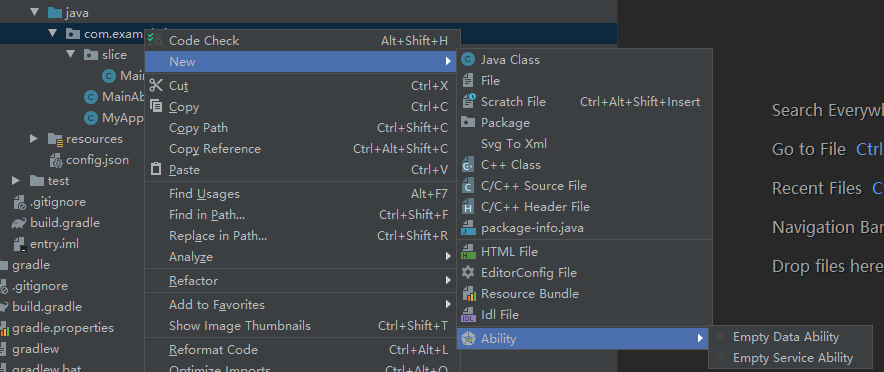This screenshot has height=372, width=884.
Task: Click the Resource Bundle icon
Action: pyautogui.click(x=468, y=294)
